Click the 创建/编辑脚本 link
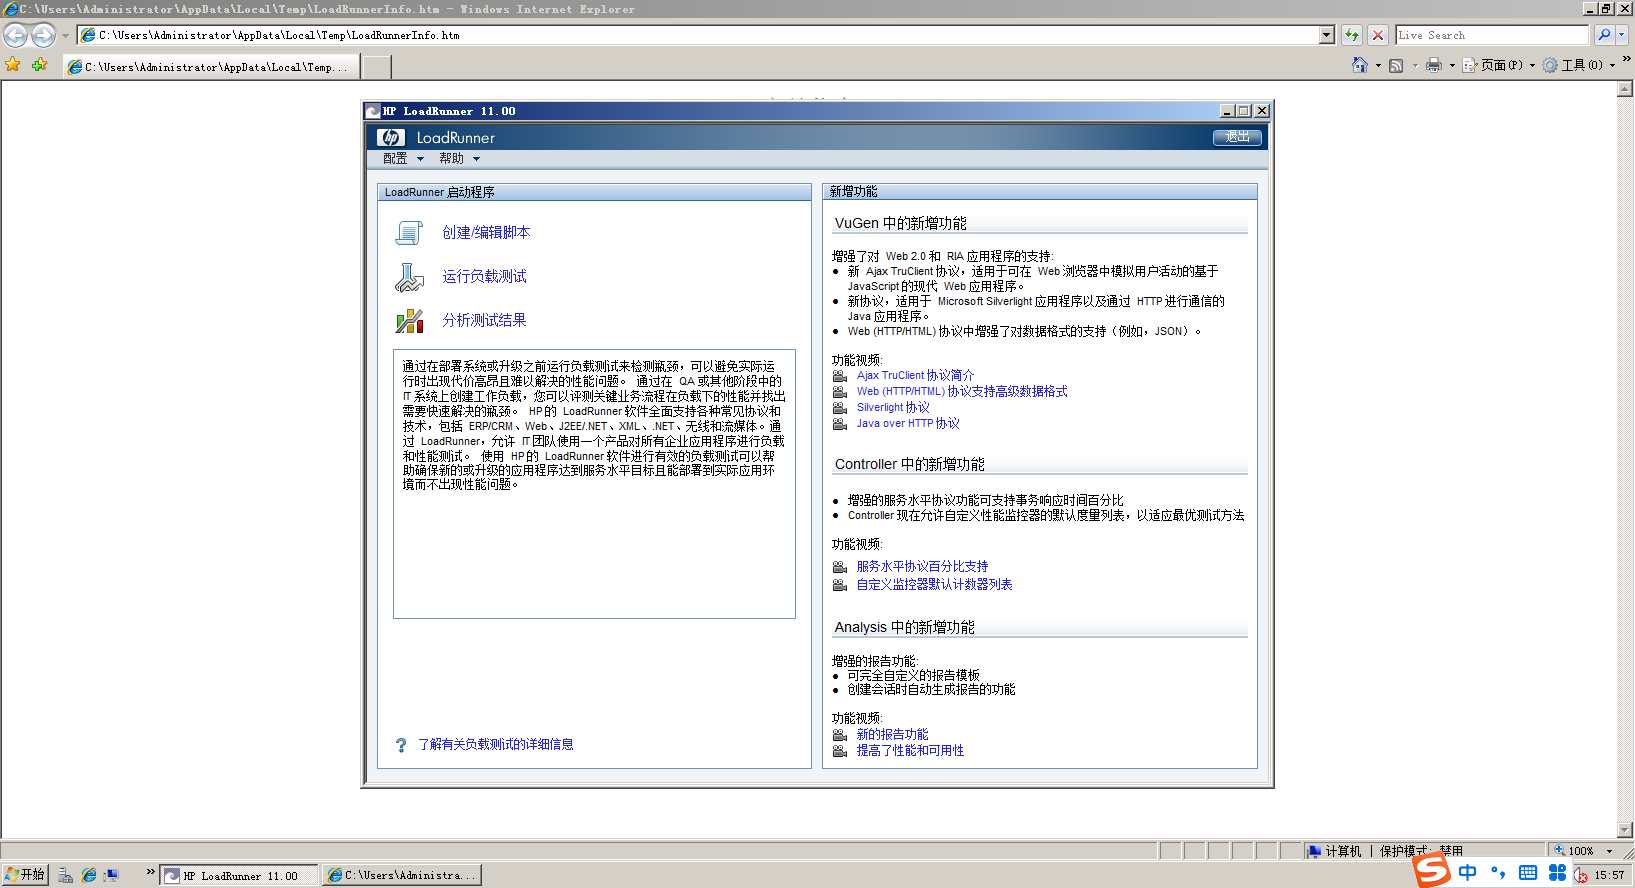This screenshot has width=1635, height=888. point(487,233)
